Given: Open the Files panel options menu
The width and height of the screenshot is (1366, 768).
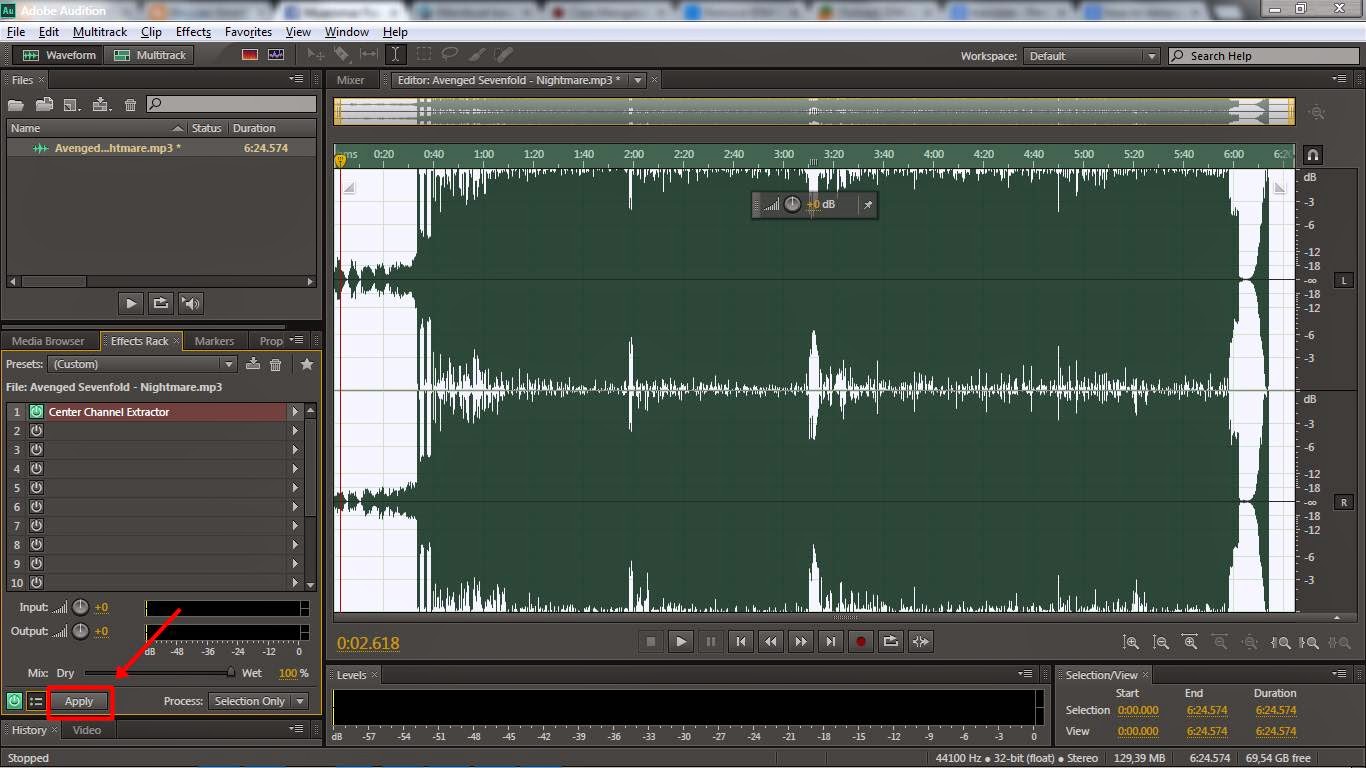Looking at the screenshot, I should [297, 79].
